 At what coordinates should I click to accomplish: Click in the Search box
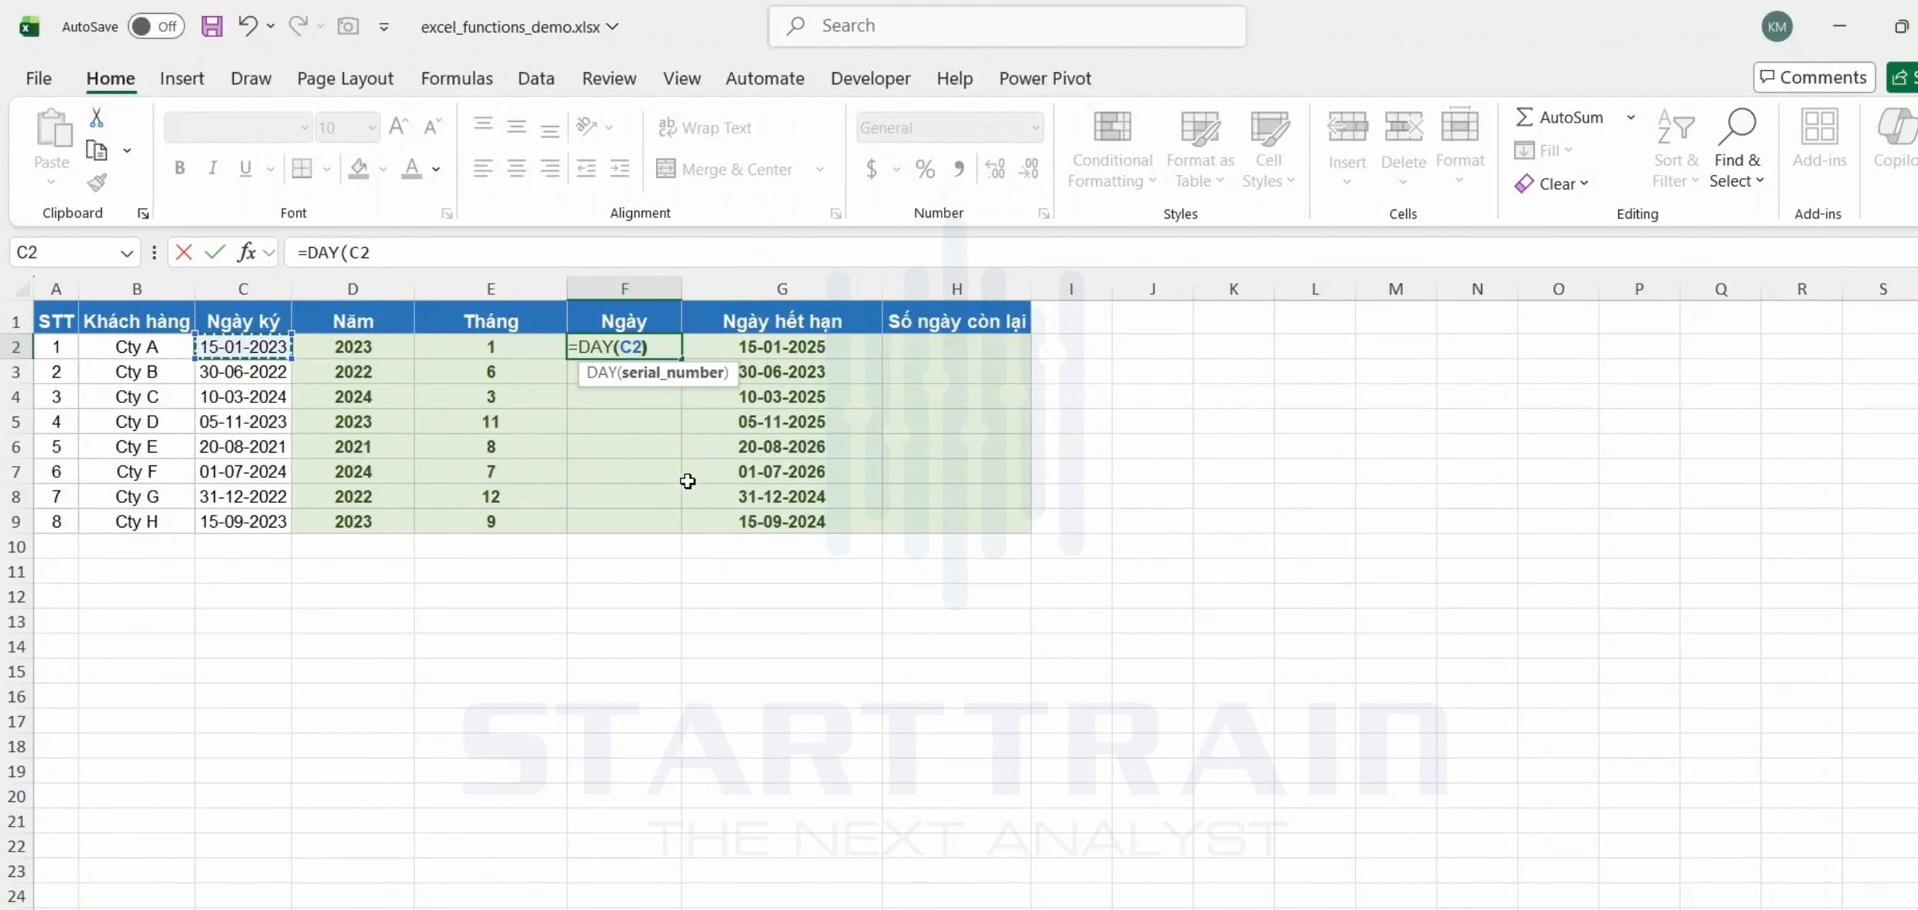click(x=1007, y=26)
